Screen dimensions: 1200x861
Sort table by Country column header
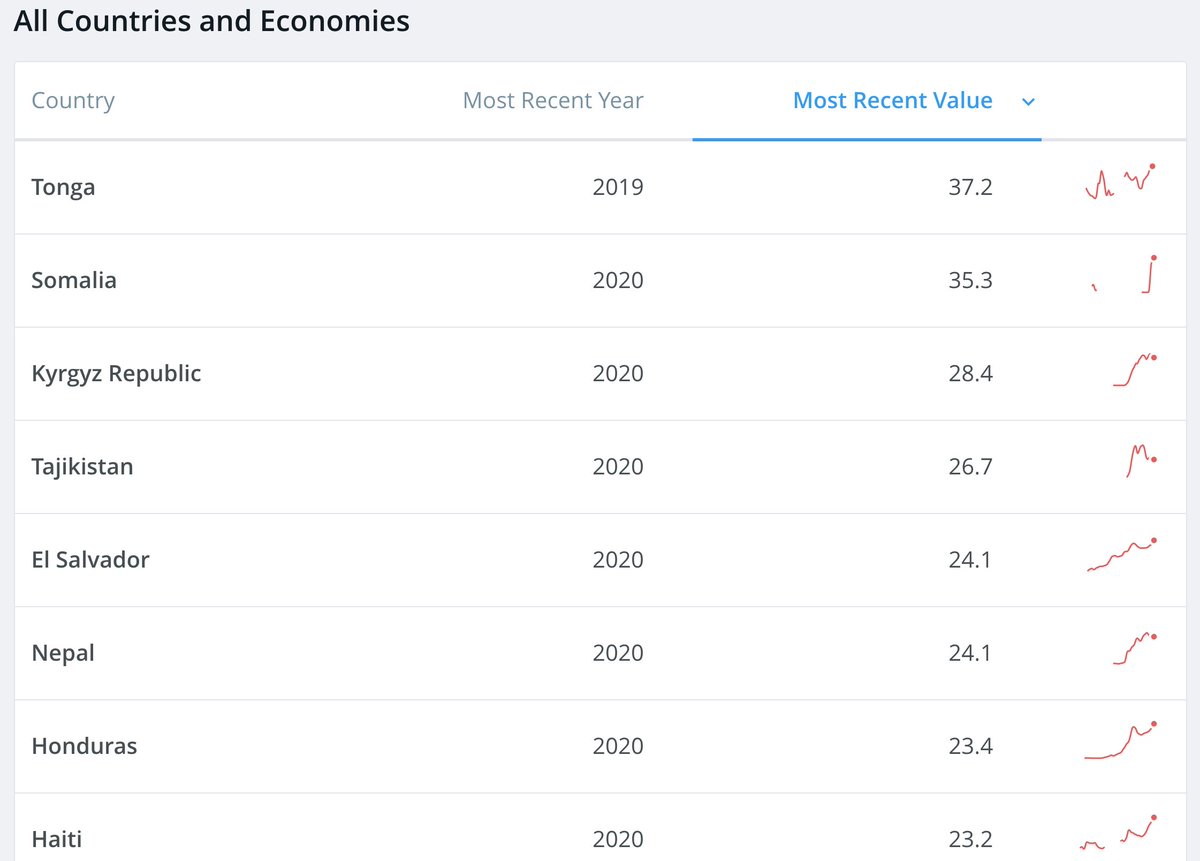(x=73, y=101)
